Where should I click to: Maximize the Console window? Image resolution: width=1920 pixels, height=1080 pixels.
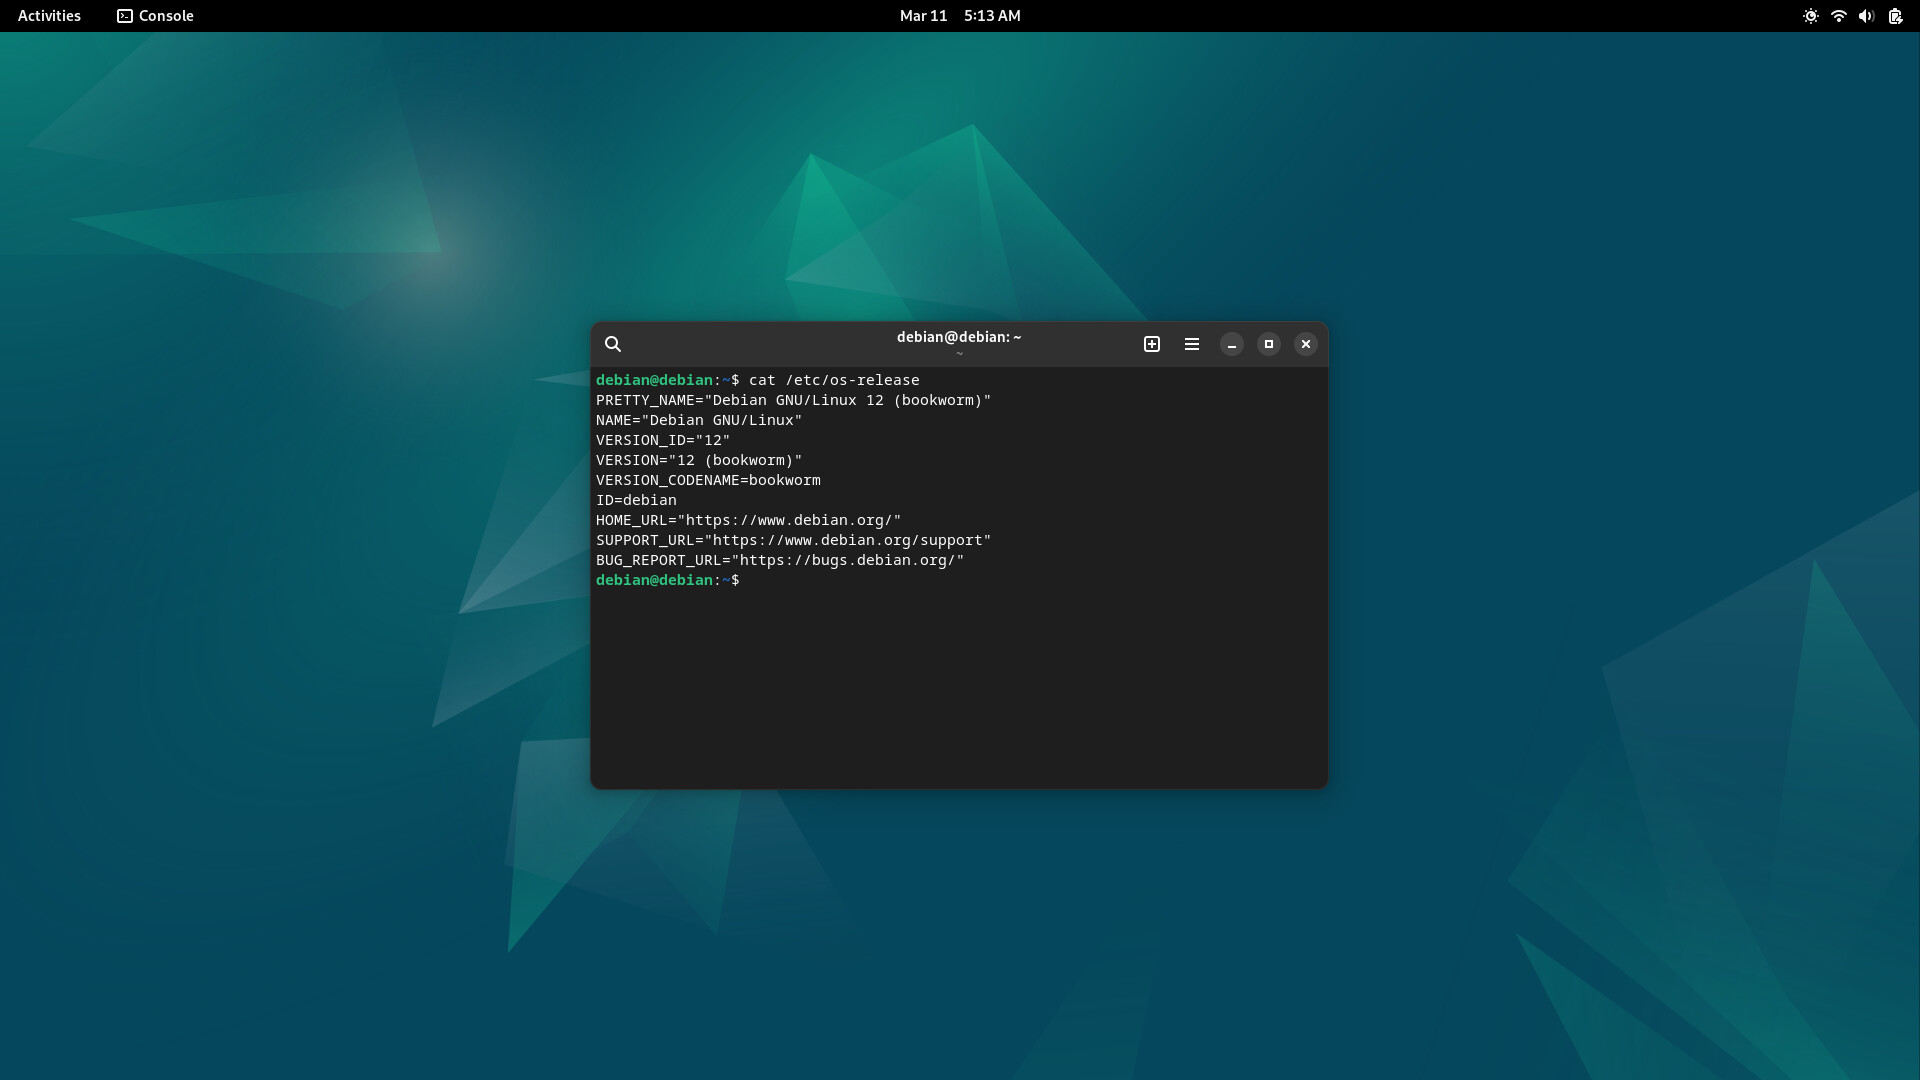click(1269, 344)
